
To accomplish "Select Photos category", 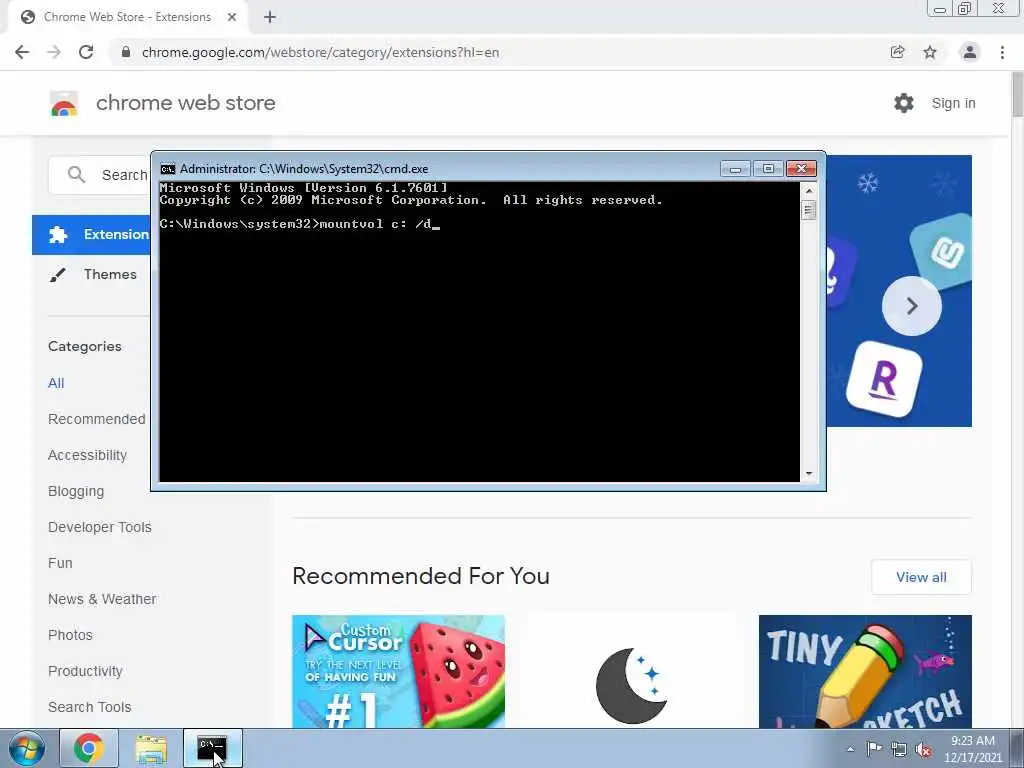I will click(71, 635).
